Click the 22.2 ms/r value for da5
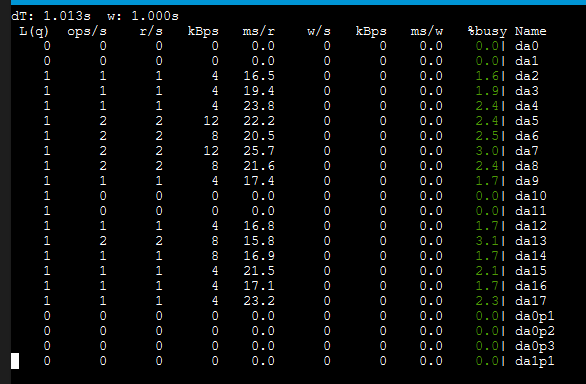 [x=259, y=121]
